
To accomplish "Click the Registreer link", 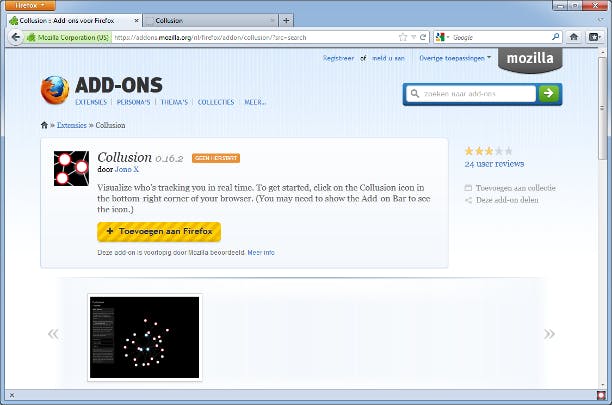I will (x=338, y=58).
